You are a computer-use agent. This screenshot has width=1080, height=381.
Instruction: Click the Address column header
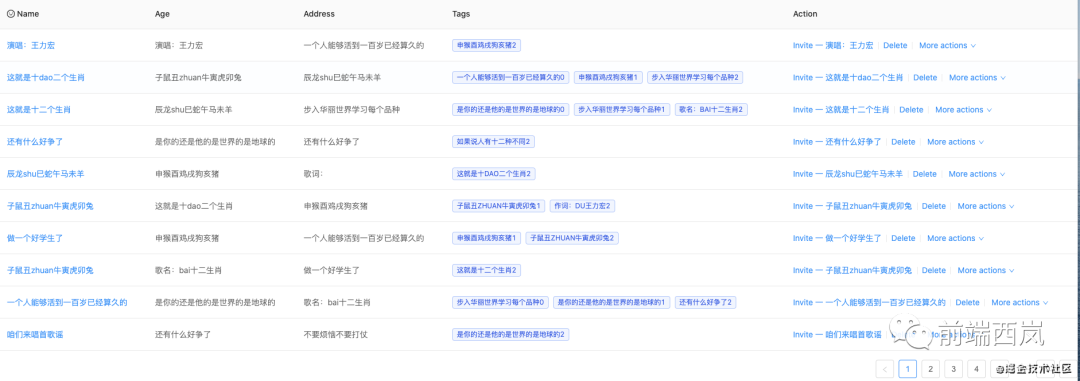click(x=319, y=14)
